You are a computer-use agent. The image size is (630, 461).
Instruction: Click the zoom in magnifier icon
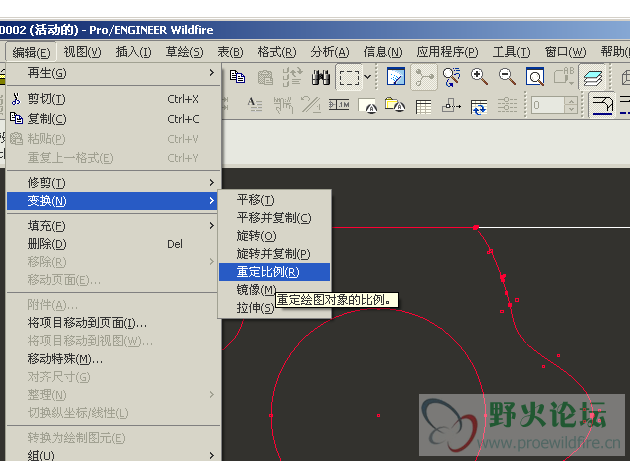coord(479,76)
